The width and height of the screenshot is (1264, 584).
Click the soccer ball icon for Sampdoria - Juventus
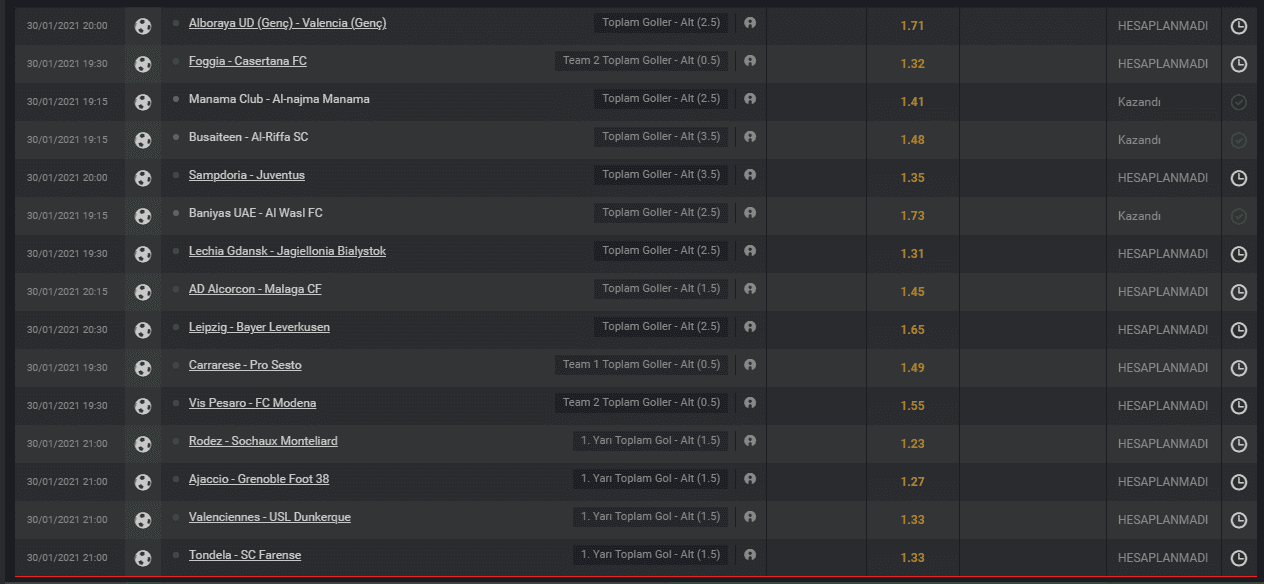tap(143, 178)
